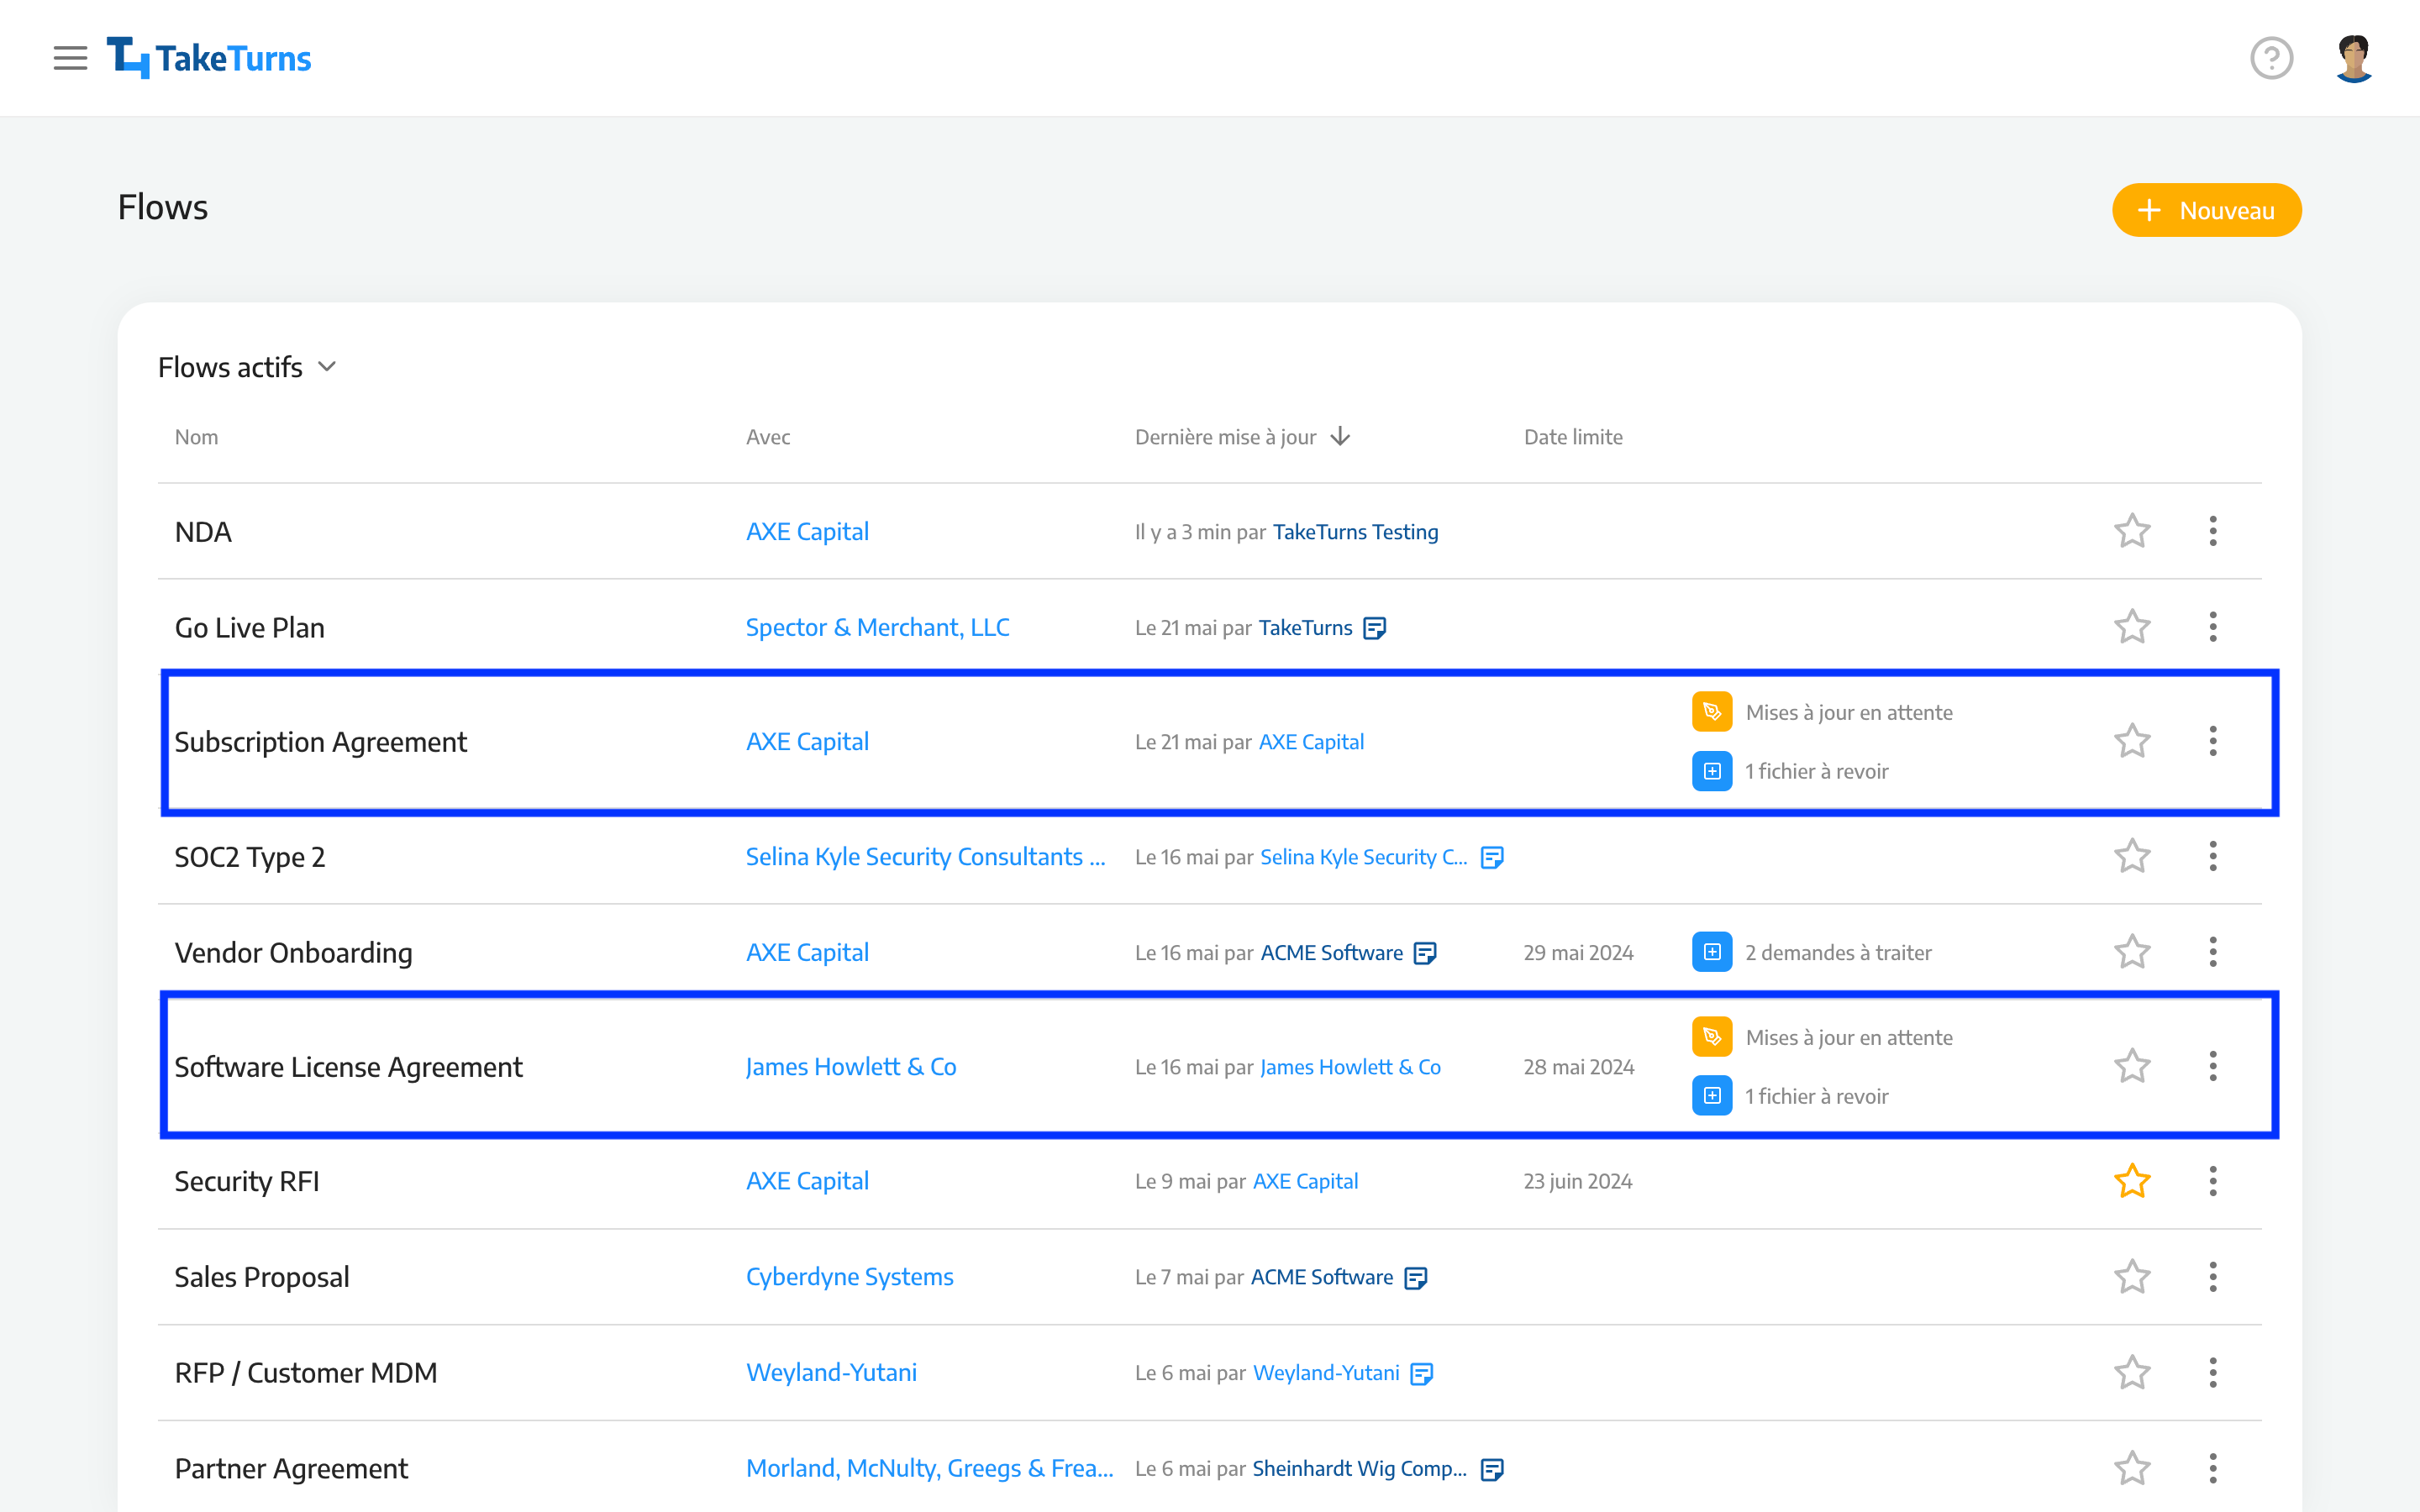Open more options for RFP / Customer MDM
2420x1512 pixels.
click(x=2213, y=1372)
